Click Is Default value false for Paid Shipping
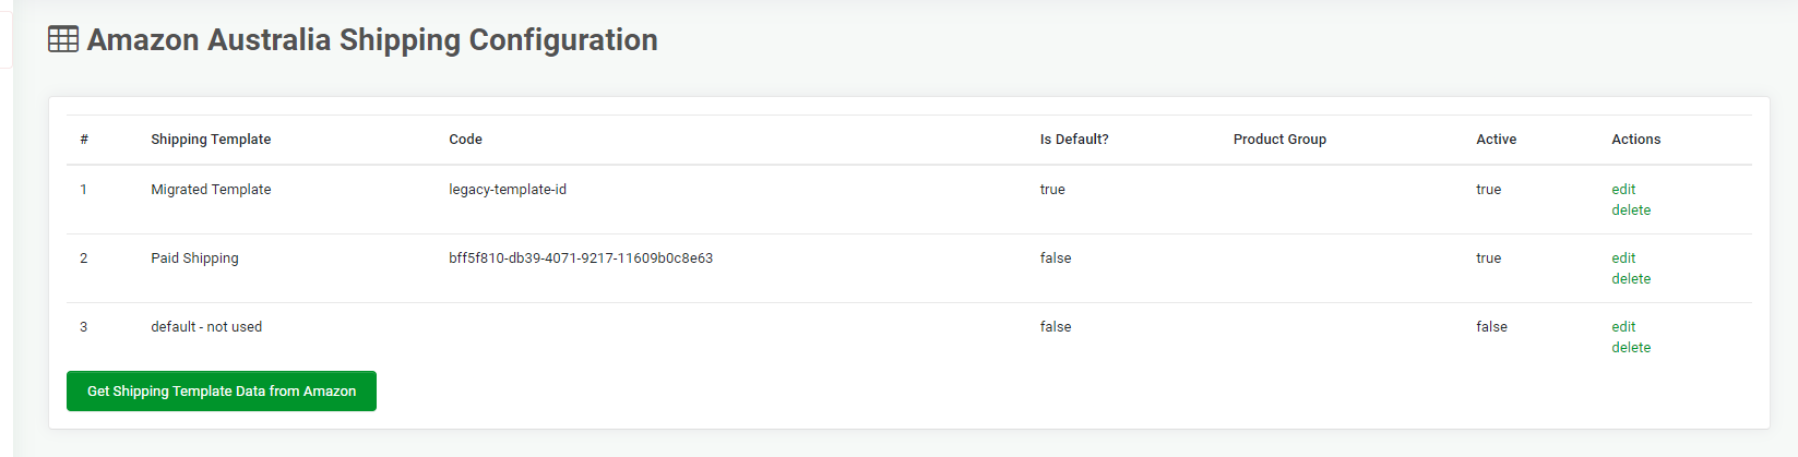This screenshot has width=1798, height=457. [x=1055, y=258]
